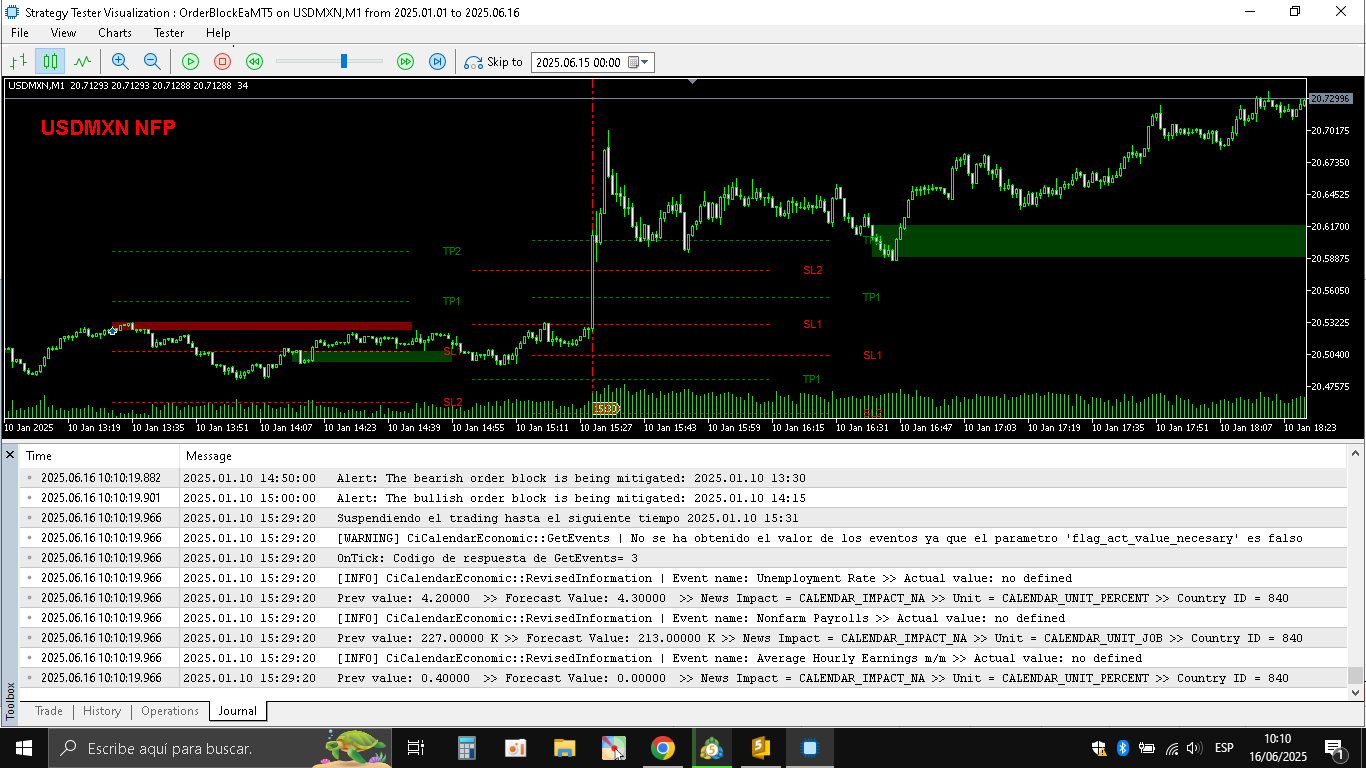Jump to the end with the skip icon
The height and width of the screenshot is (768, 1366).
pyautogui.click(x=437, y=62)
